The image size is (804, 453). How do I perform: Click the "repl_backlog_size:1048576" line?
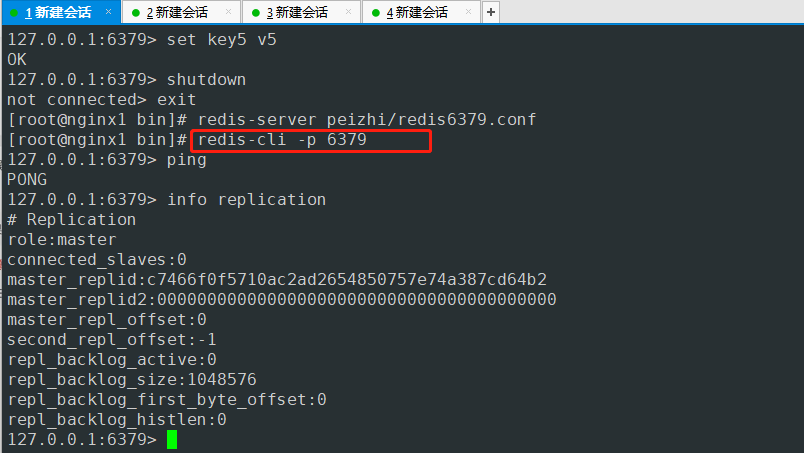coord(131,380)
